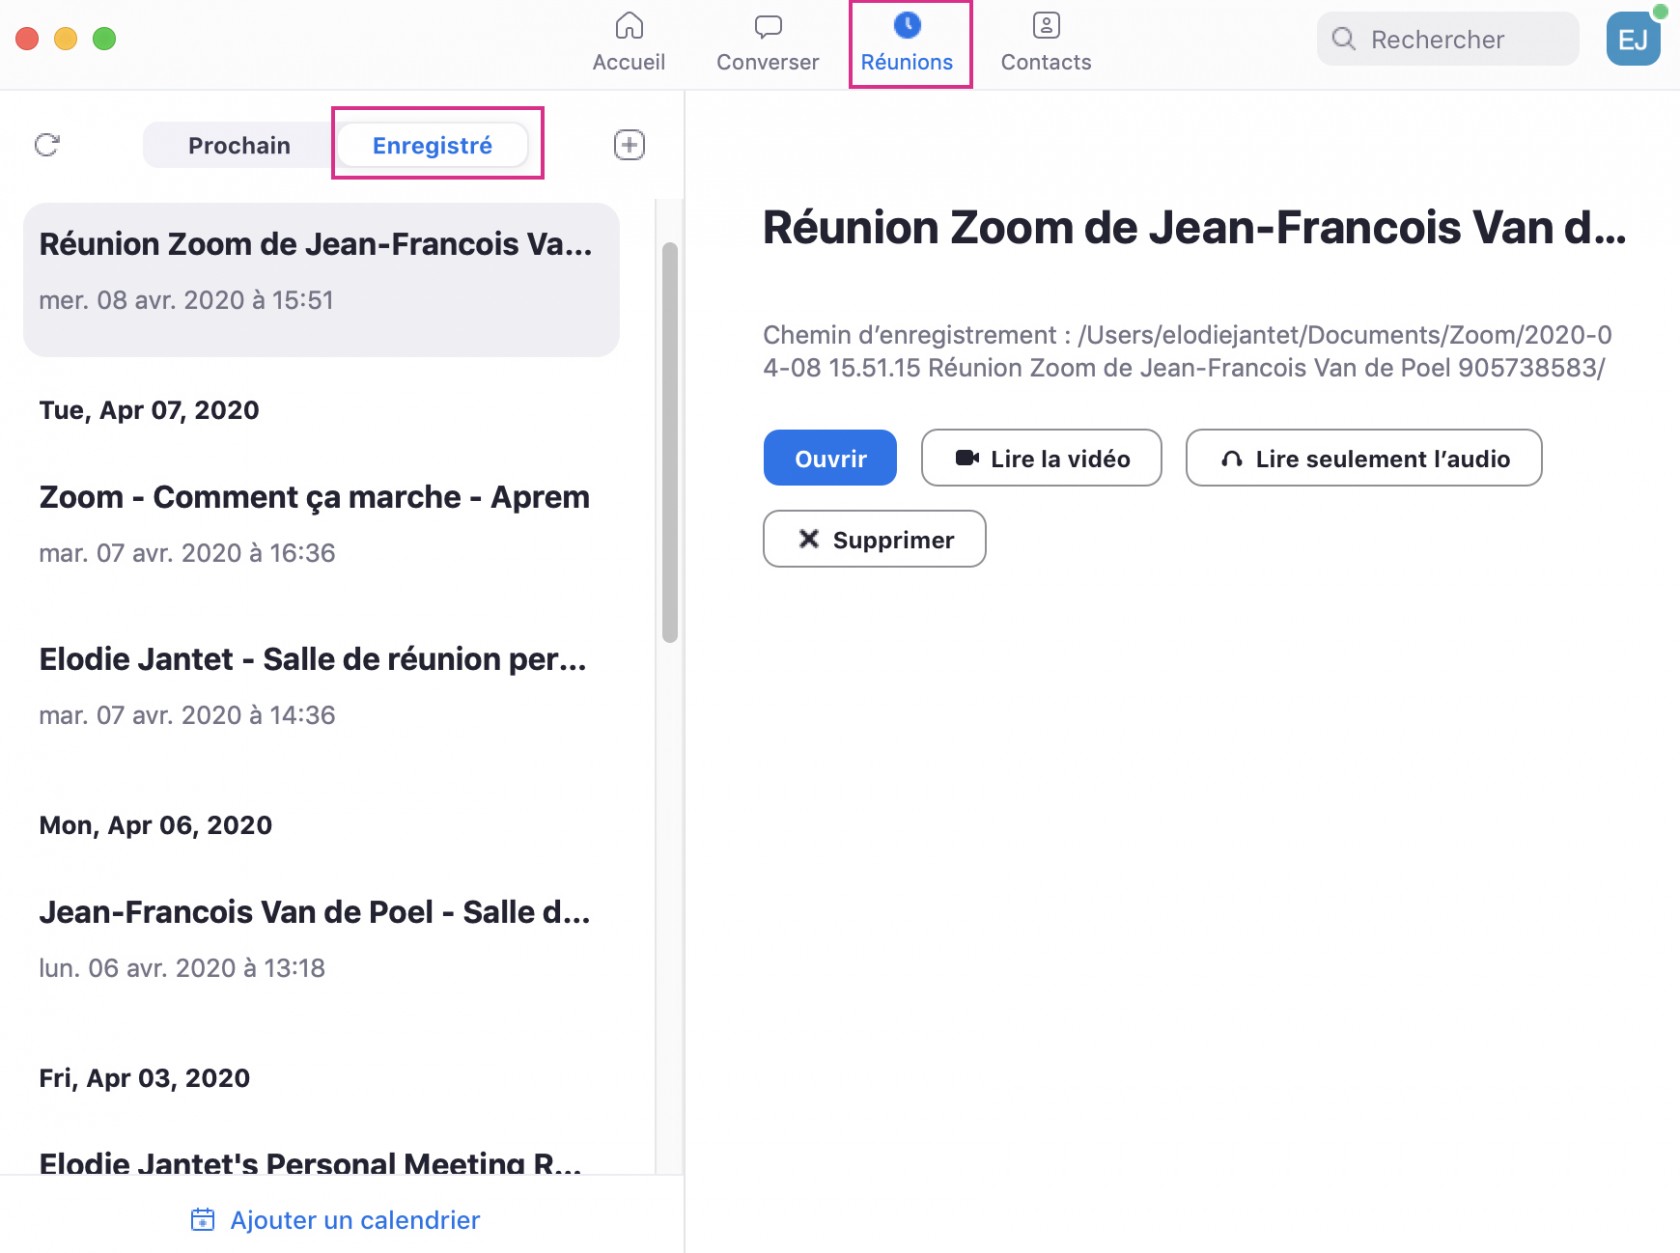Click the EJ profile avatar
The height and width of the screenshot is (1253, 1680).
pos(1632,40)
